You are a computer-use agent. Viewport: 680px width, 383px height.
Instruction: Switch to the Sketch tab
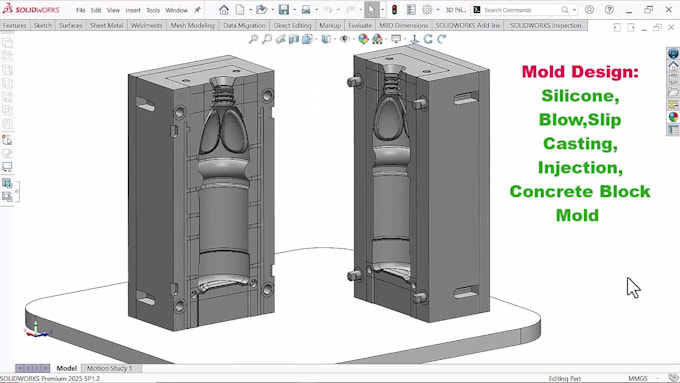(x=42, y=26)
